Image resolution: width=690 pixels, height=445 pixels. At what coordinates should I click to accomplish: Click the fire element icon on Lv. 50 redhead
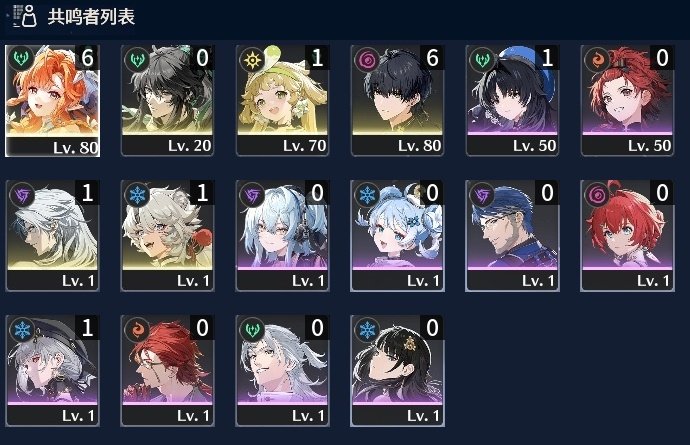click(597, 59)
